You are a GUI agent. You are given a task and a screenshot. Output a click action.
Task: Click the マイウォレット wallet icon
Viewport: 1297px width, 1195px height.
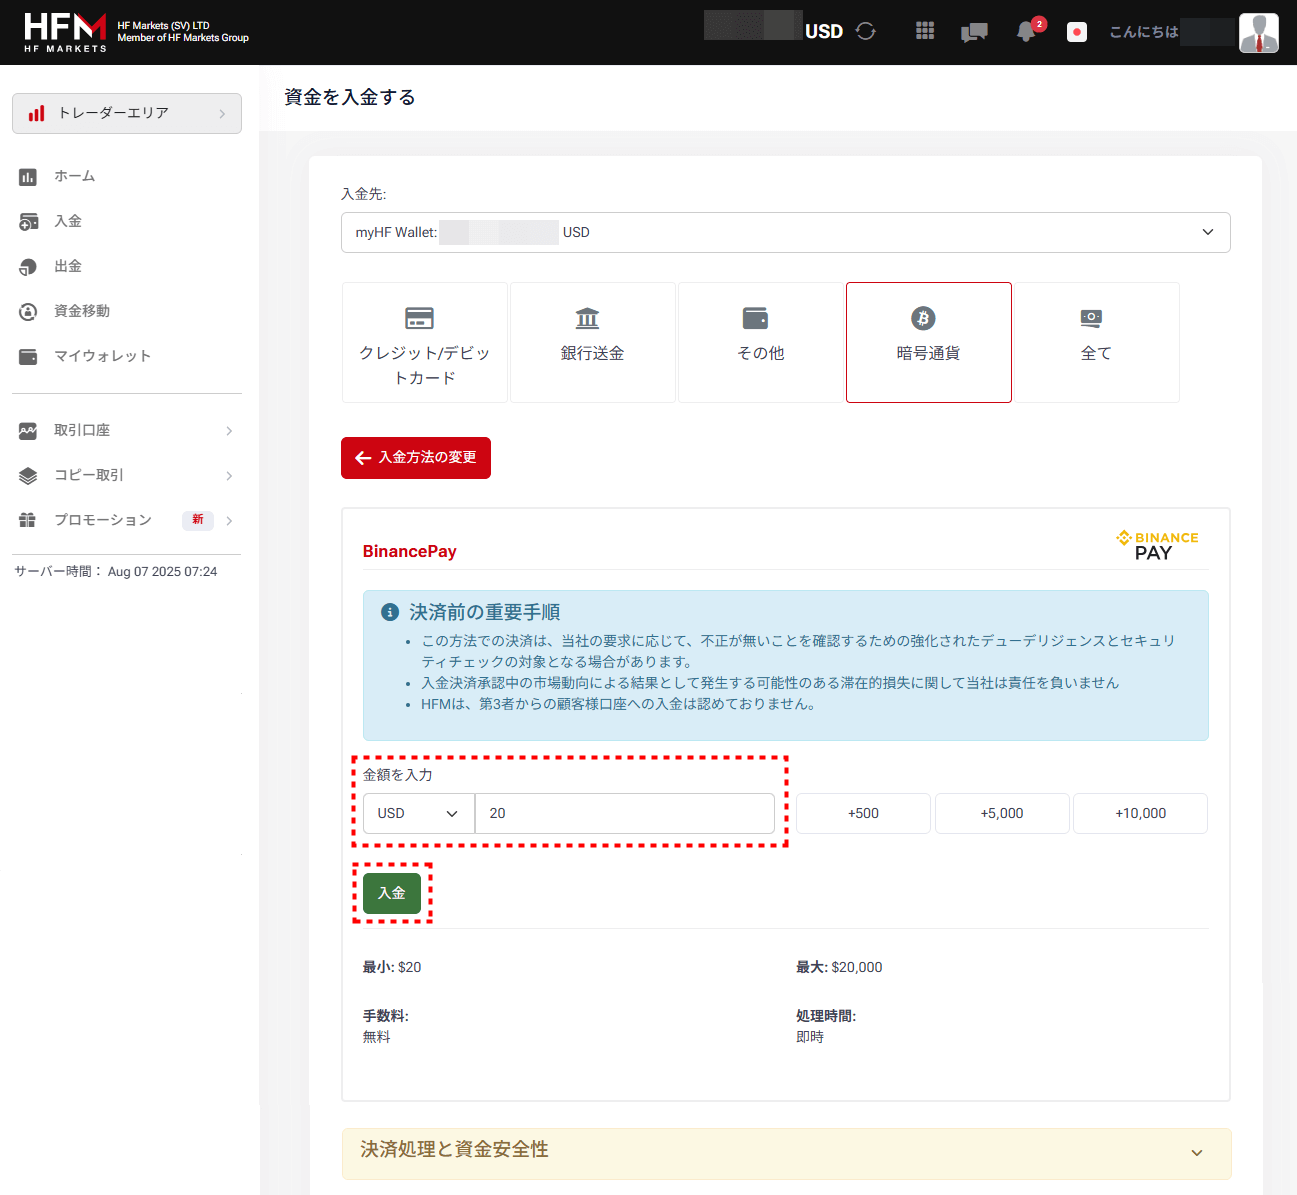point(28,357)
